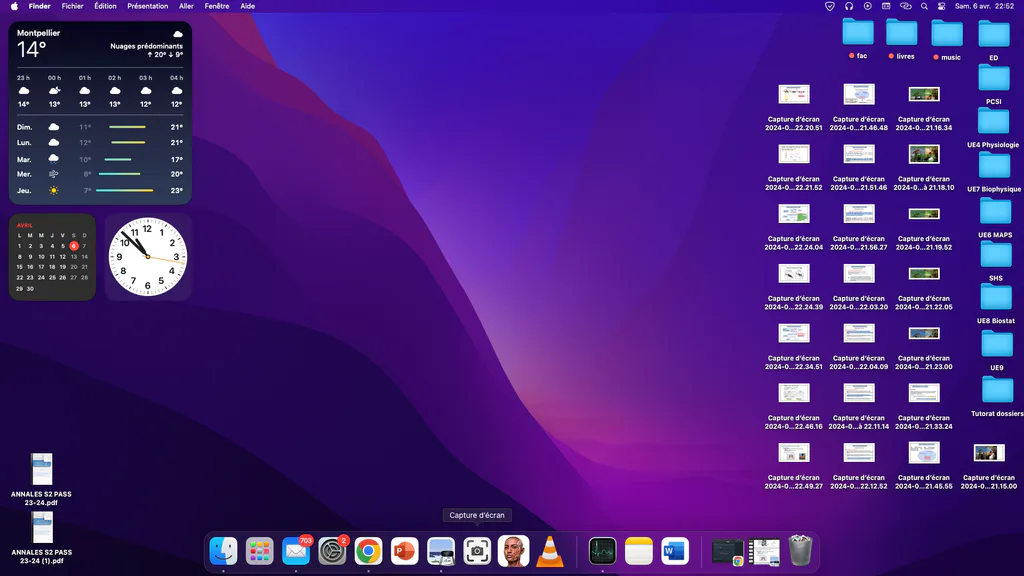Open Finder from the Dock

(223, 551)
